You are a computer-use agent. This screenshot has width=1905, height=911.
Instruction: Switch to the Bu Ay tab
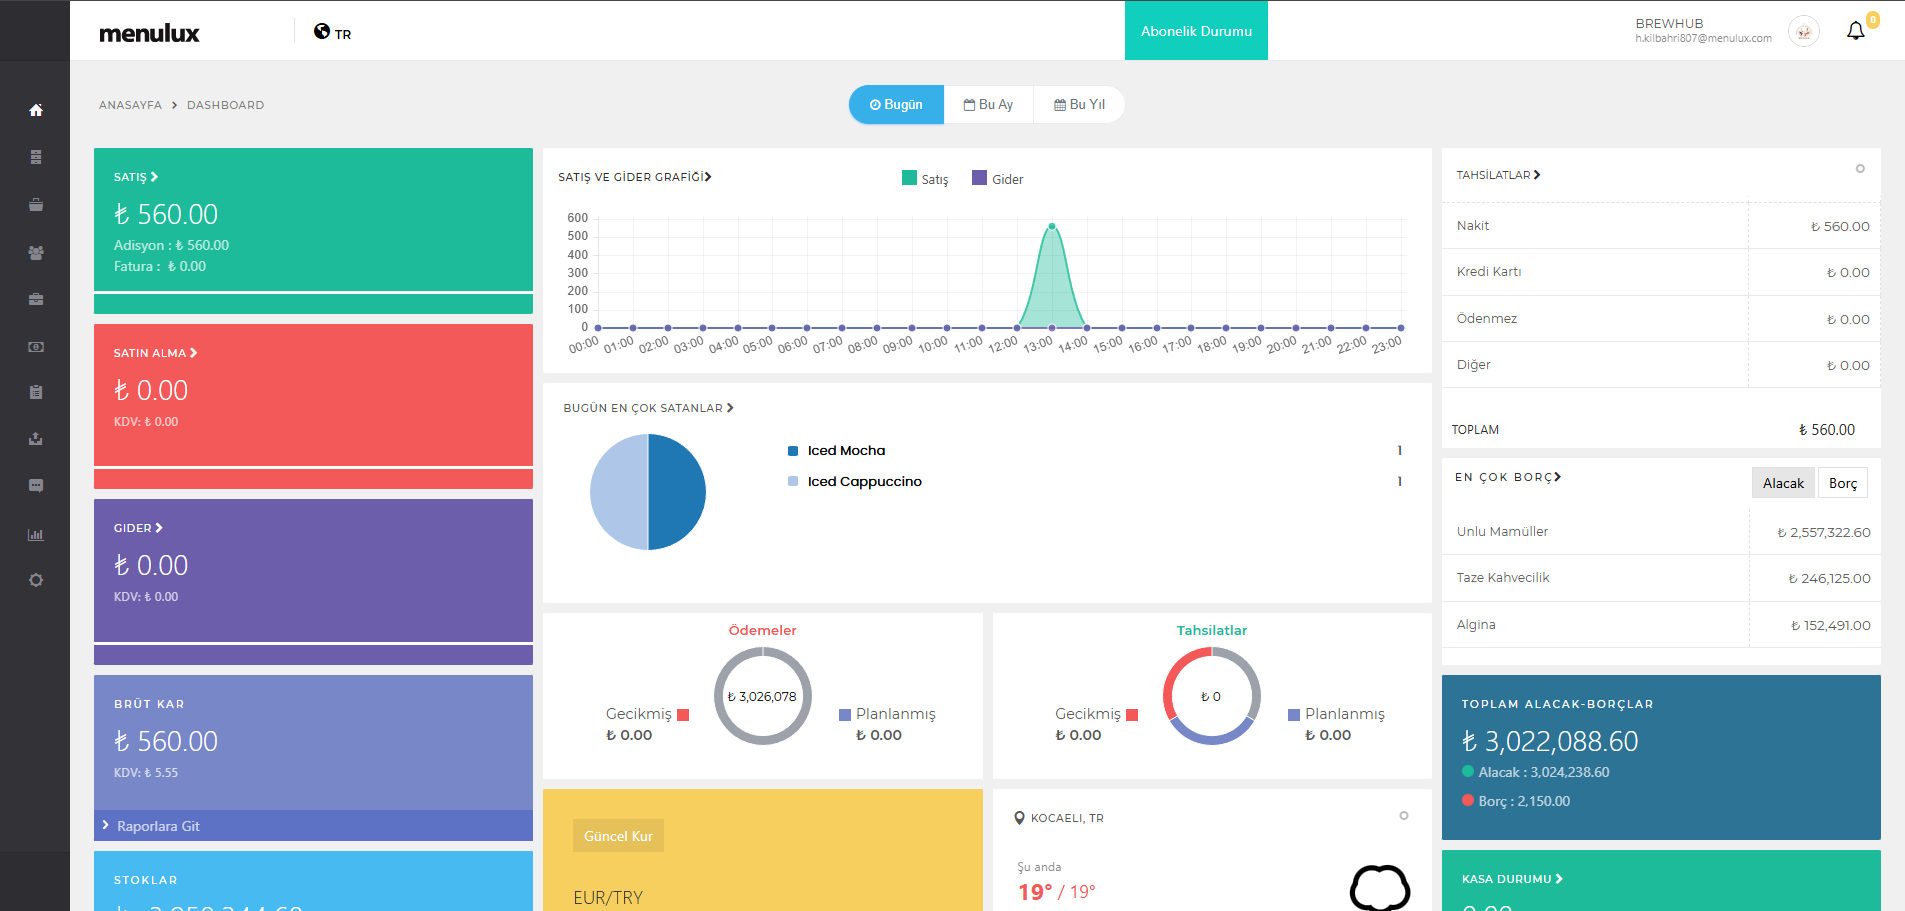[988, 105]
